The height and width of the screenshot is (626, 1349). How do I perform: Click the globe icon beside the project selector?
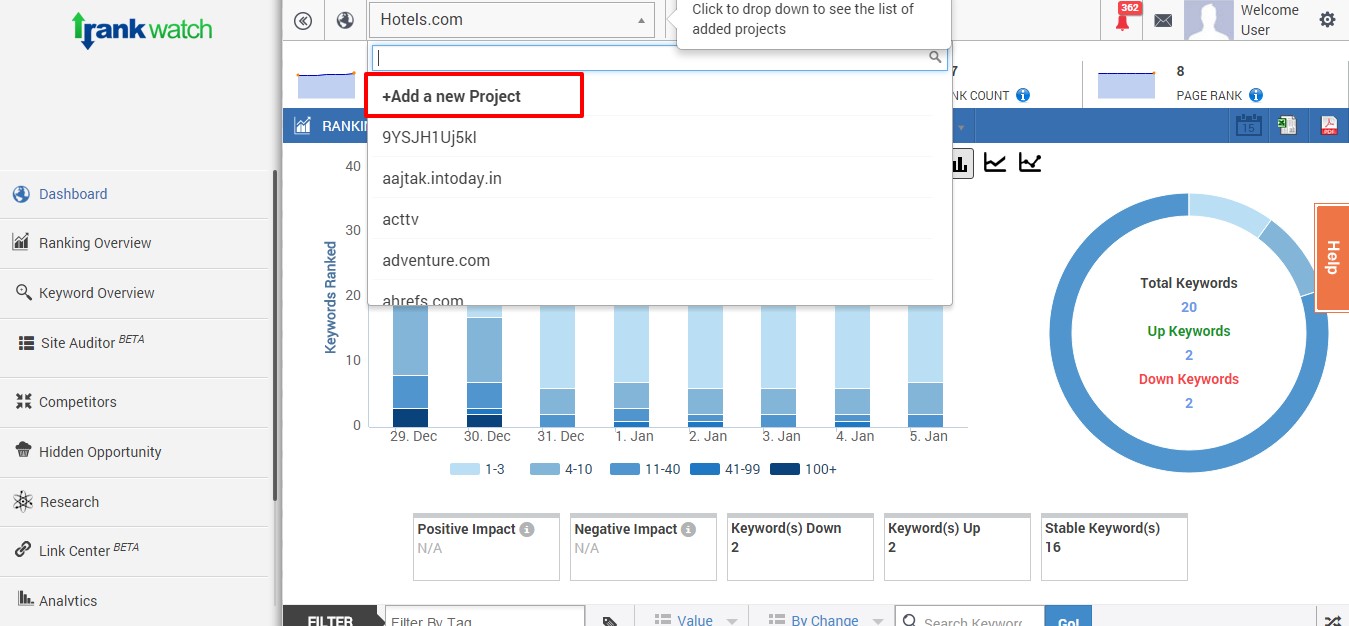pos(345,20)
